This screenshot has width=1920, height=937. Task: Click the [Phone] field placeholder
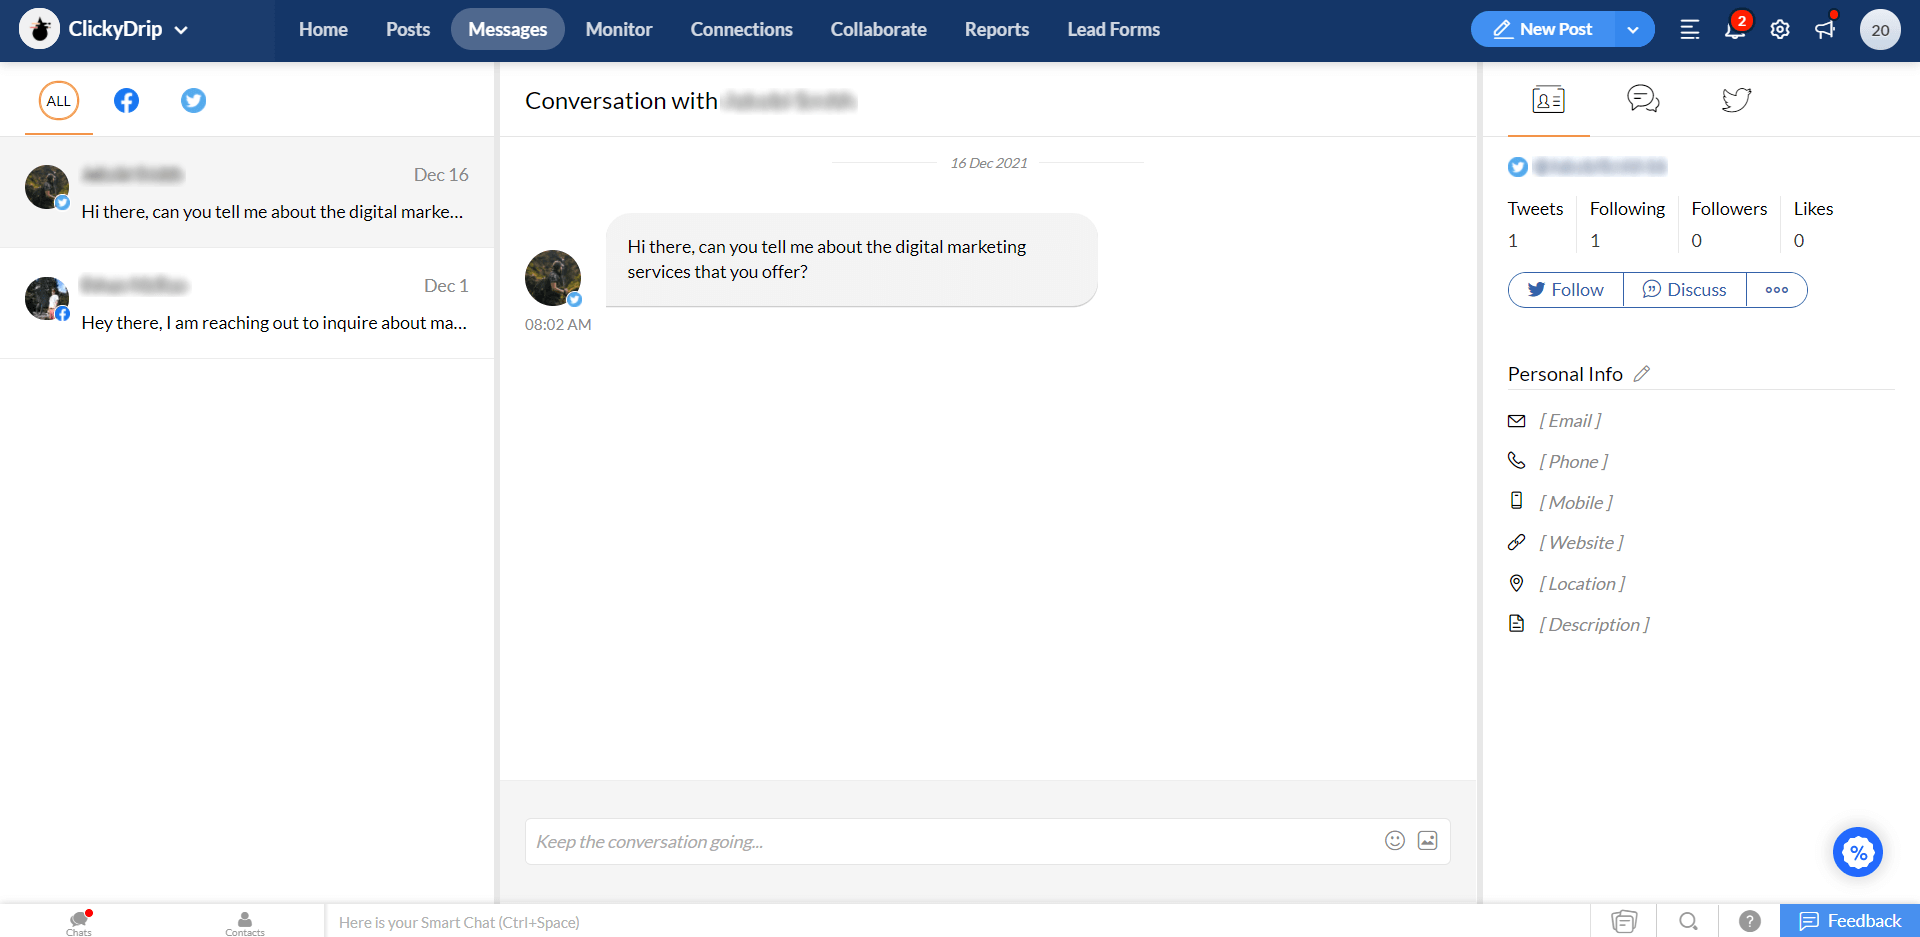(1574, 462)
